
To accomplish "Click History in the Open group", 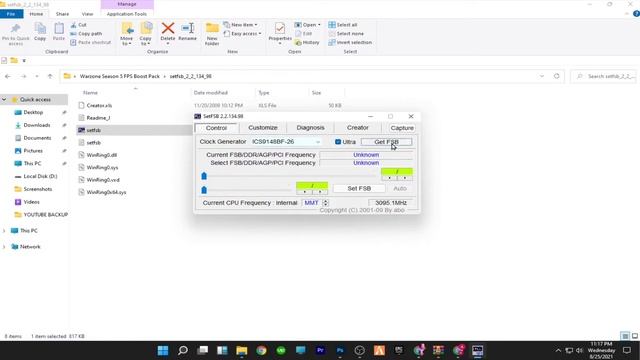I will (307, 42).
